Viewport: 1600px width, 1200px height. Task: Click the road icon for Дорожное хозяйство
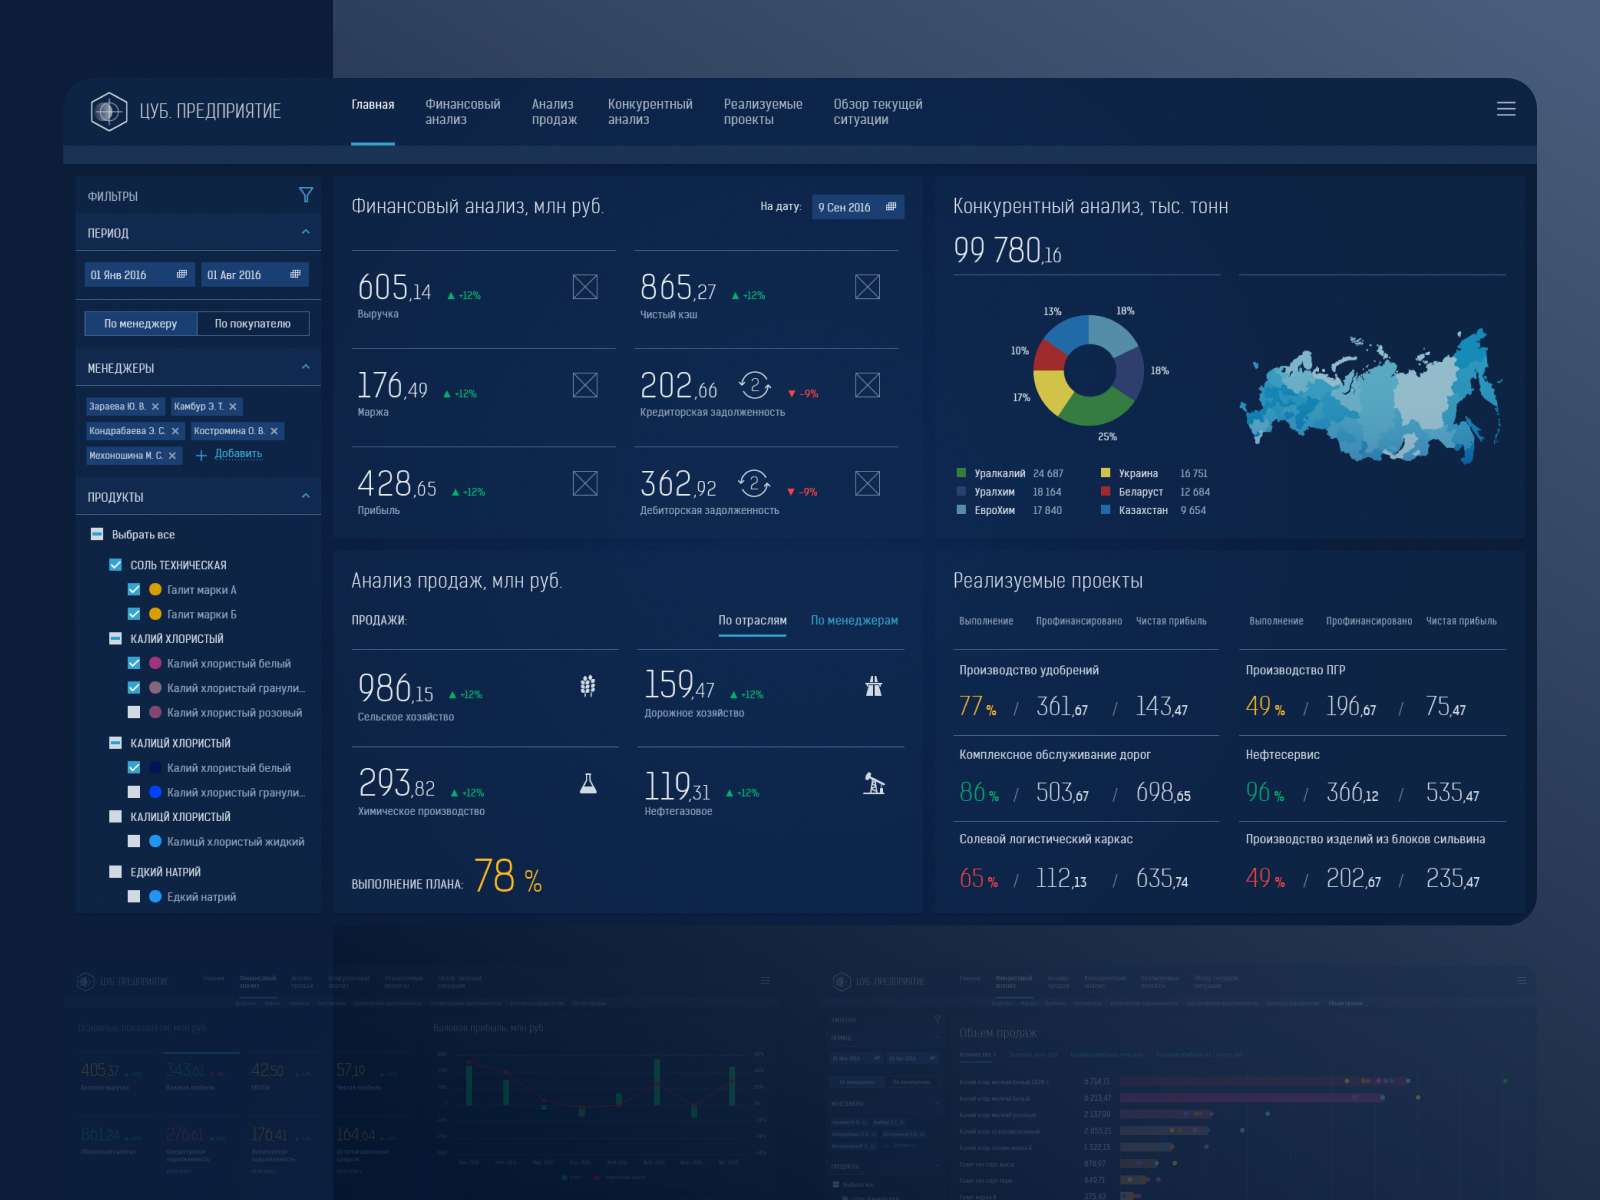pyautogui.click(x=874, y=686)
